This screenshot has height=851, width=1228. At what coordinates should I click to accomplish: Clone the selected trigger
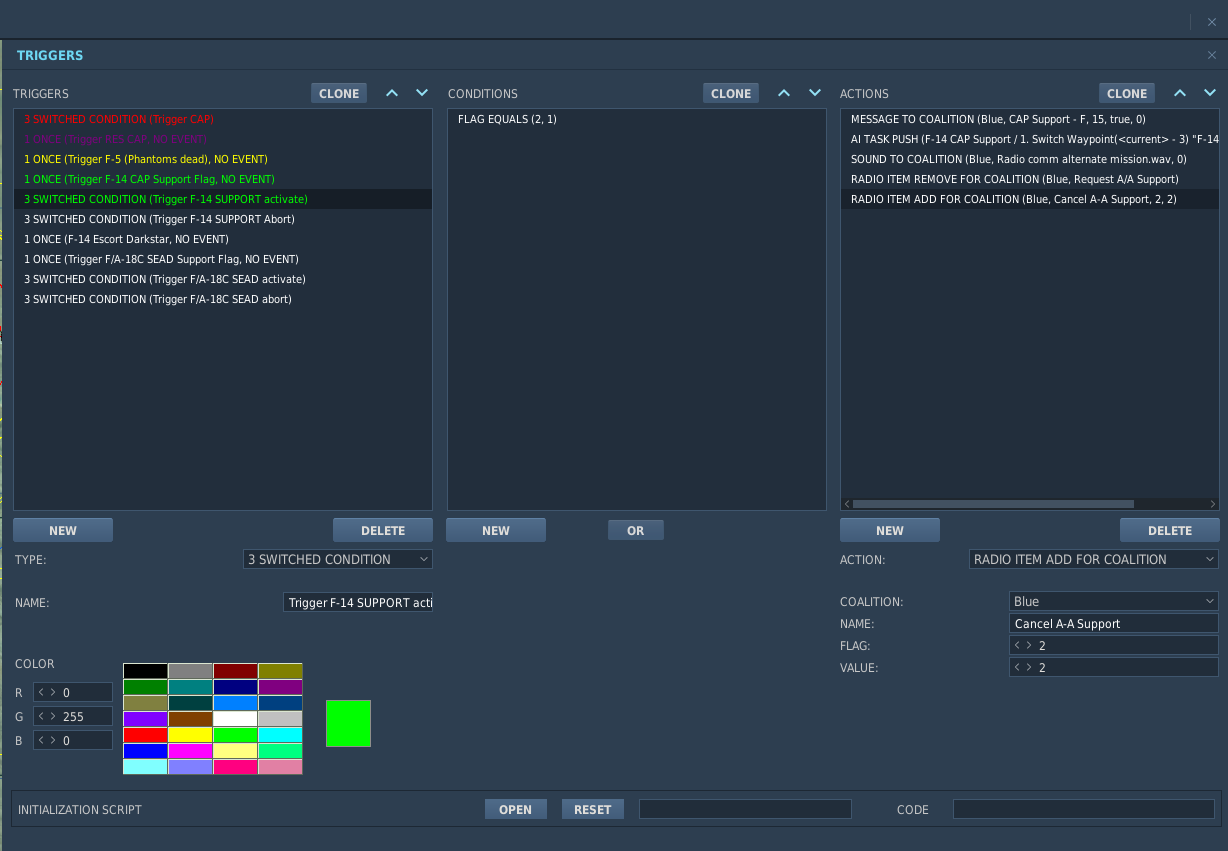[x=339, y=93]
